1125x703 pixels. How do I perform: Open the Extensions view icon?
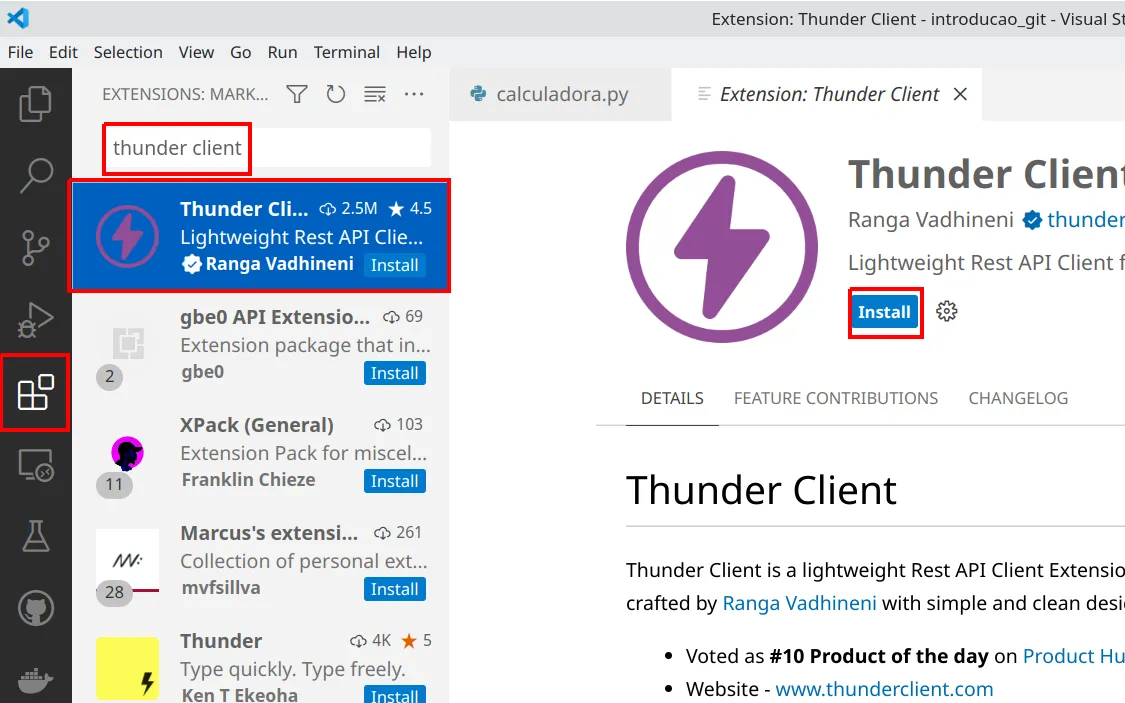click(x=35, y=392)
